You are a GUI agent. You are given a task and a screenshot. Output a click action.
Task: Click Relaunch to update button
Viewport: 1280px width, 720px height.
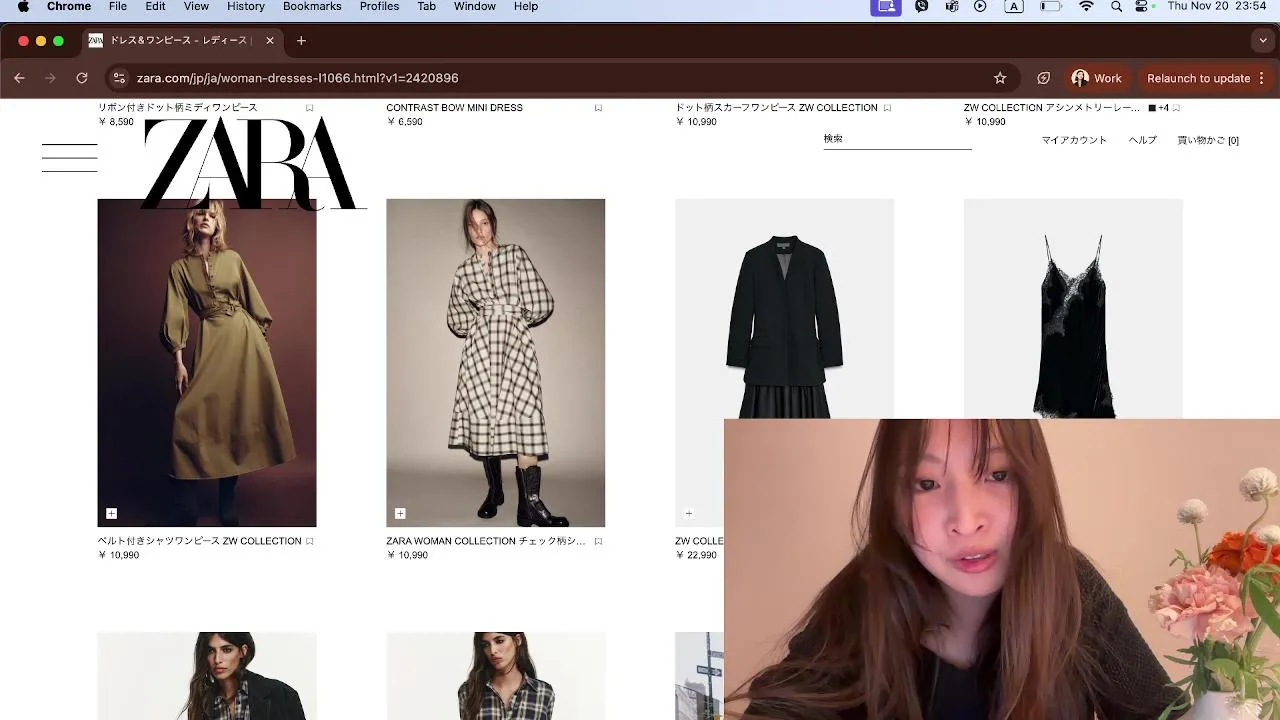tap(1206, 78)
